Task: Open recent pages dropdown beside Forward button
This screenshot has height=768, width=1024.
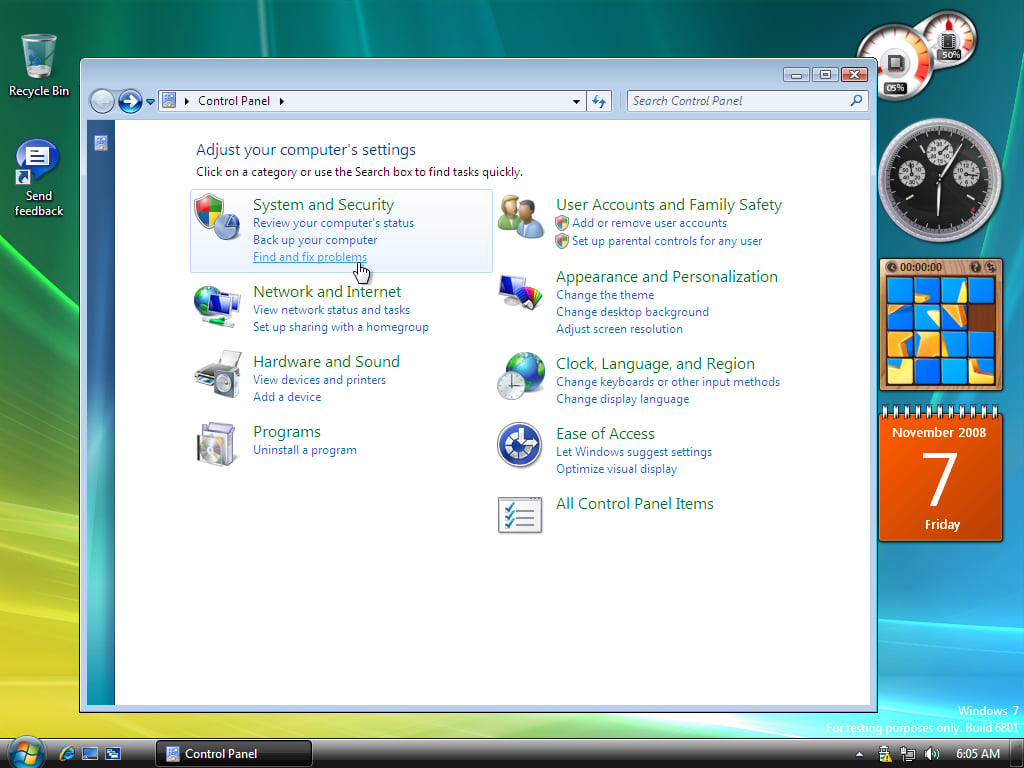Action: tap(150, 102)
